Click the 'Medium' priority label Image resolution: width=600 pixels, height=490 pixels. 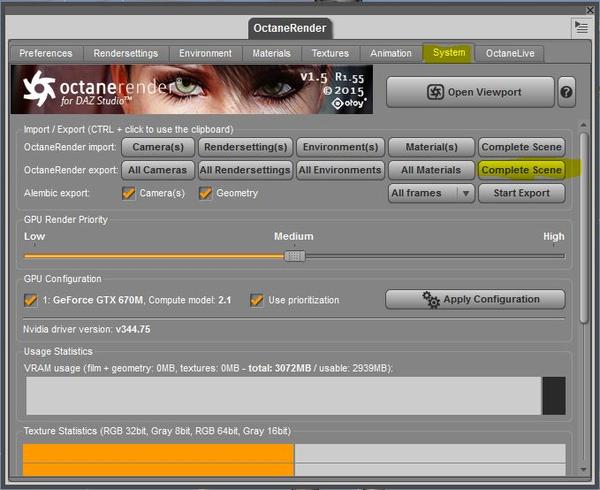[293, 236]
